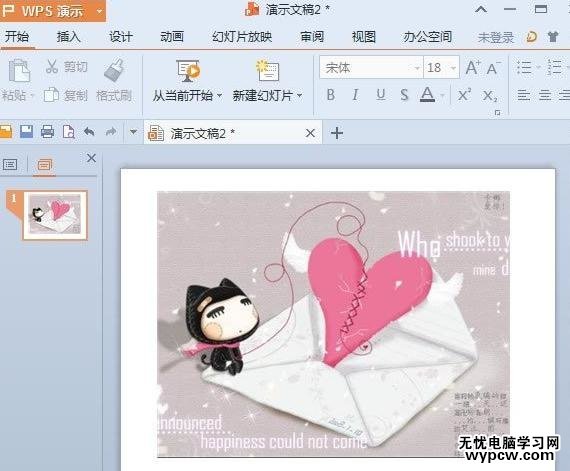Click the shirt skin icon
Image resolution: width=570 pixels, height=471 pixels.
553,37
